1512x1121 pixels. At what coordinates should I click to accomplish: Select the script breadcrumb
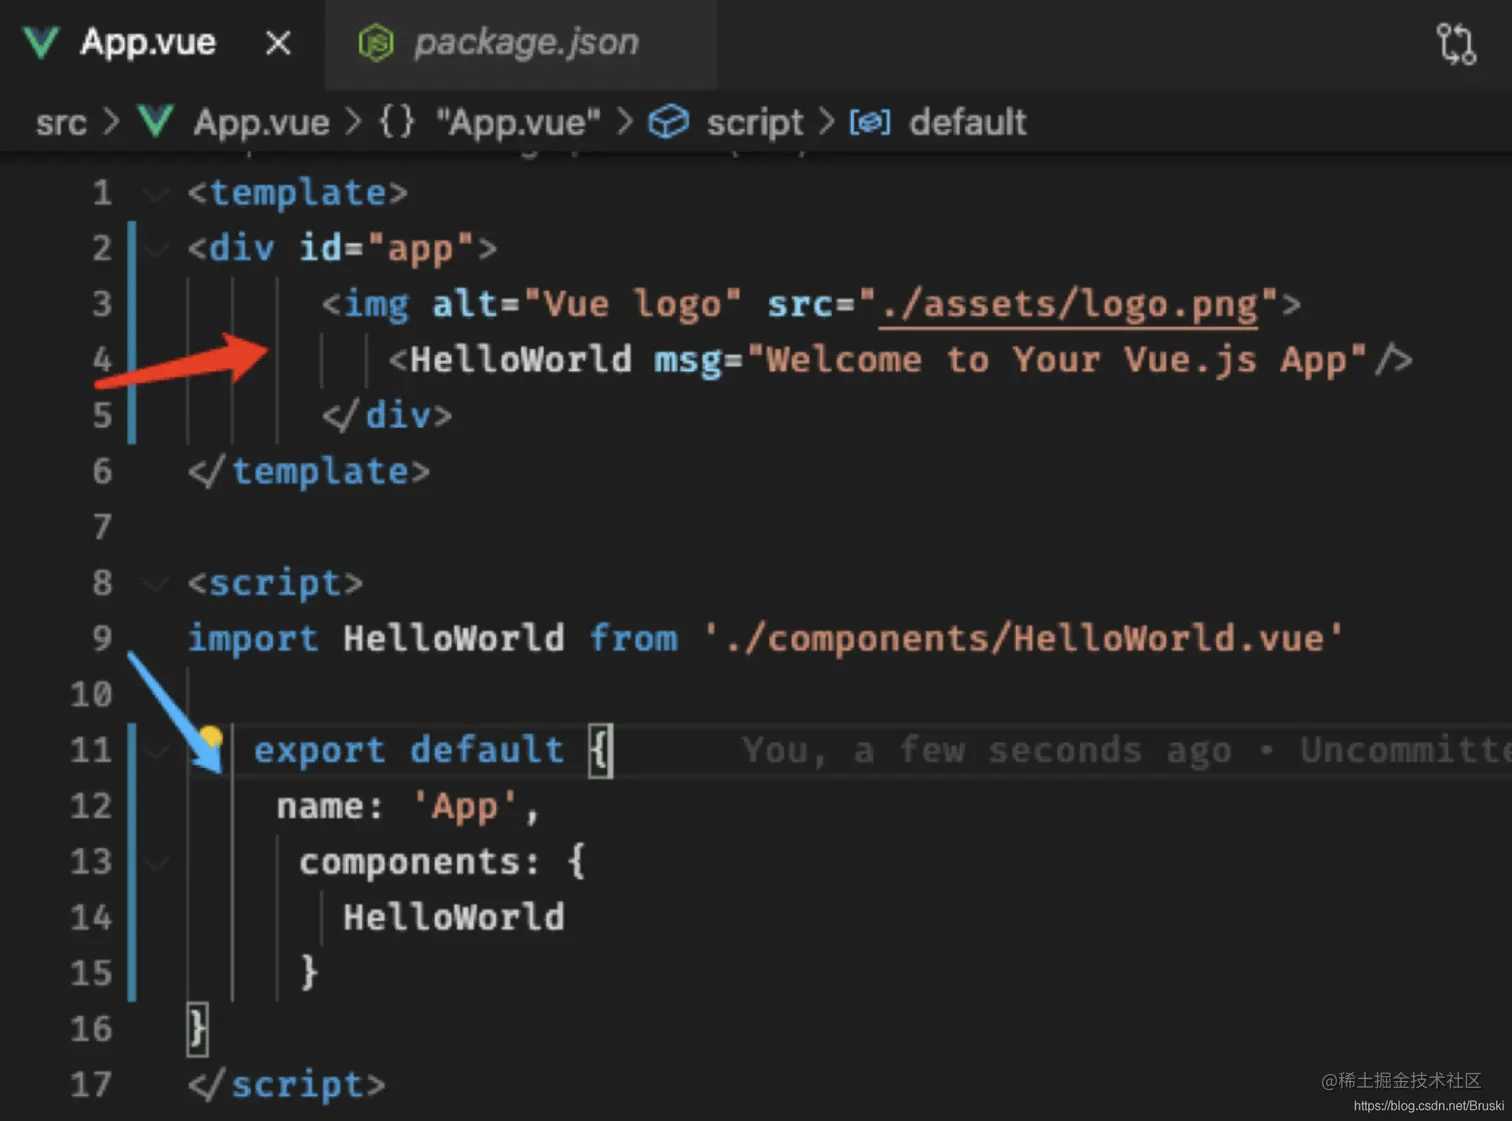click(755, 122)
